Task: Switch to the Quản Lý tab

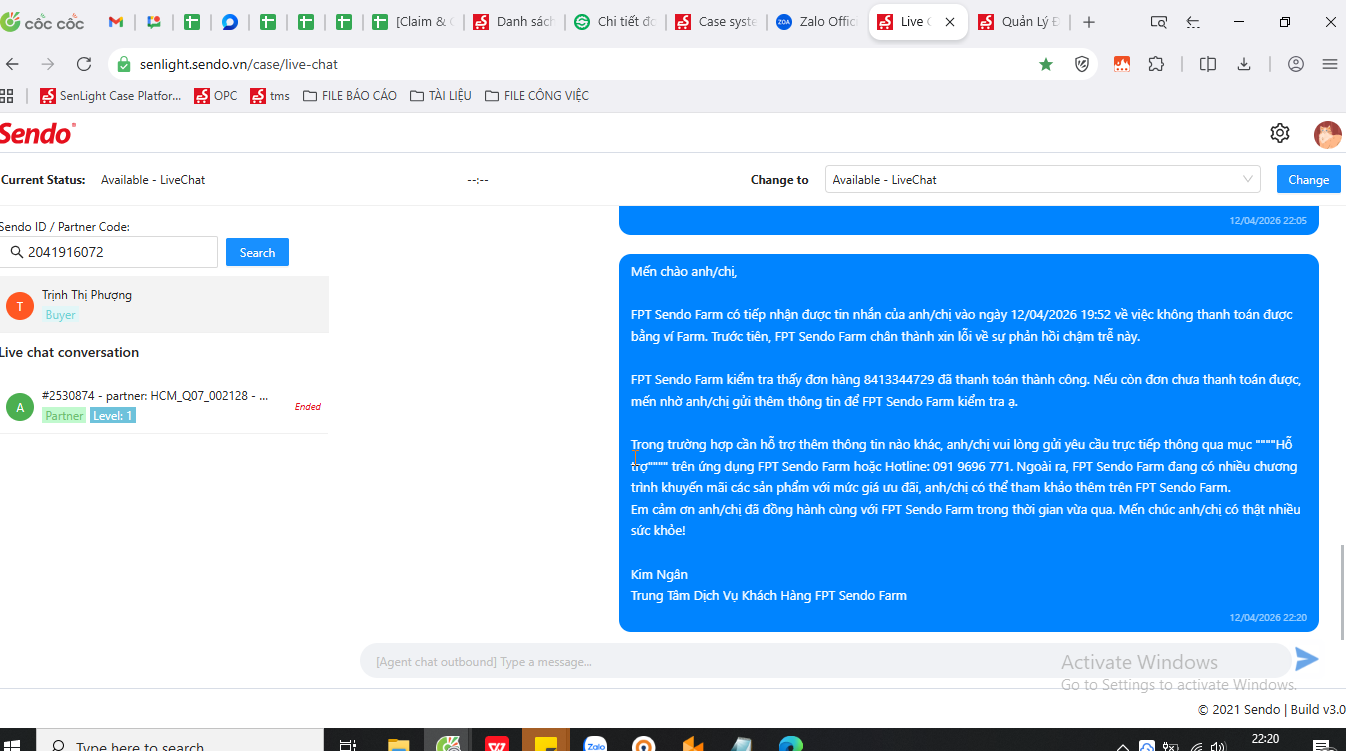Action: pyautogui.click(x=1019, y=22)
